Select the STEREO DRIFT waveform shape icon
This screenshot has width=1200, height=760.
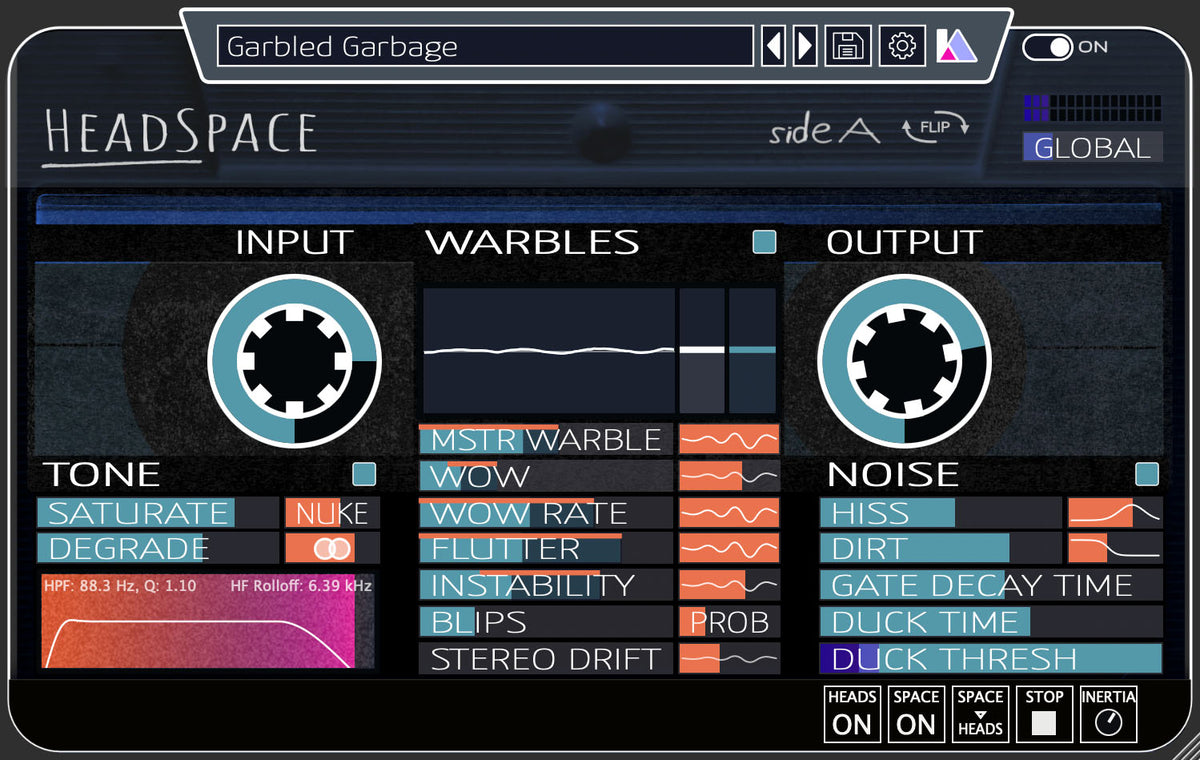click(x=729, y=658)
